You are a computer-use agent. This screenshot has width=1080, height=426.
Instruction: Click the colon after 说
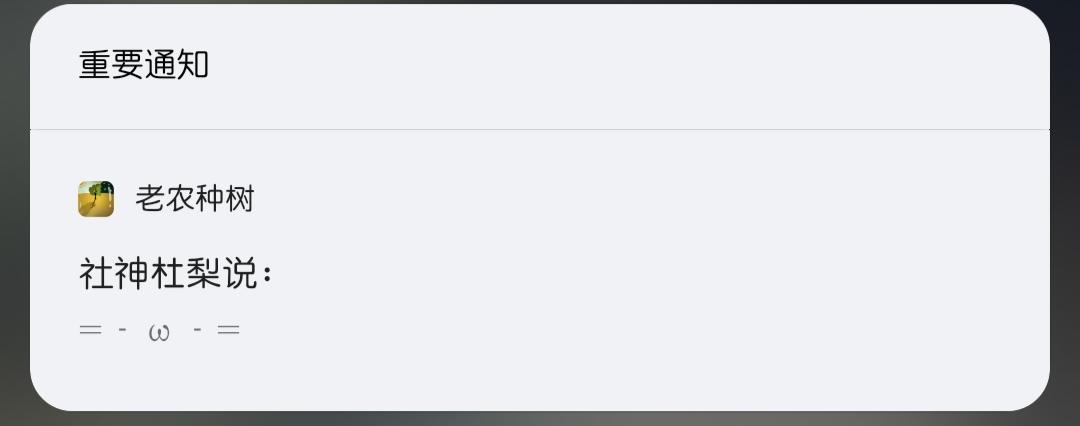[x=267, y=275]
